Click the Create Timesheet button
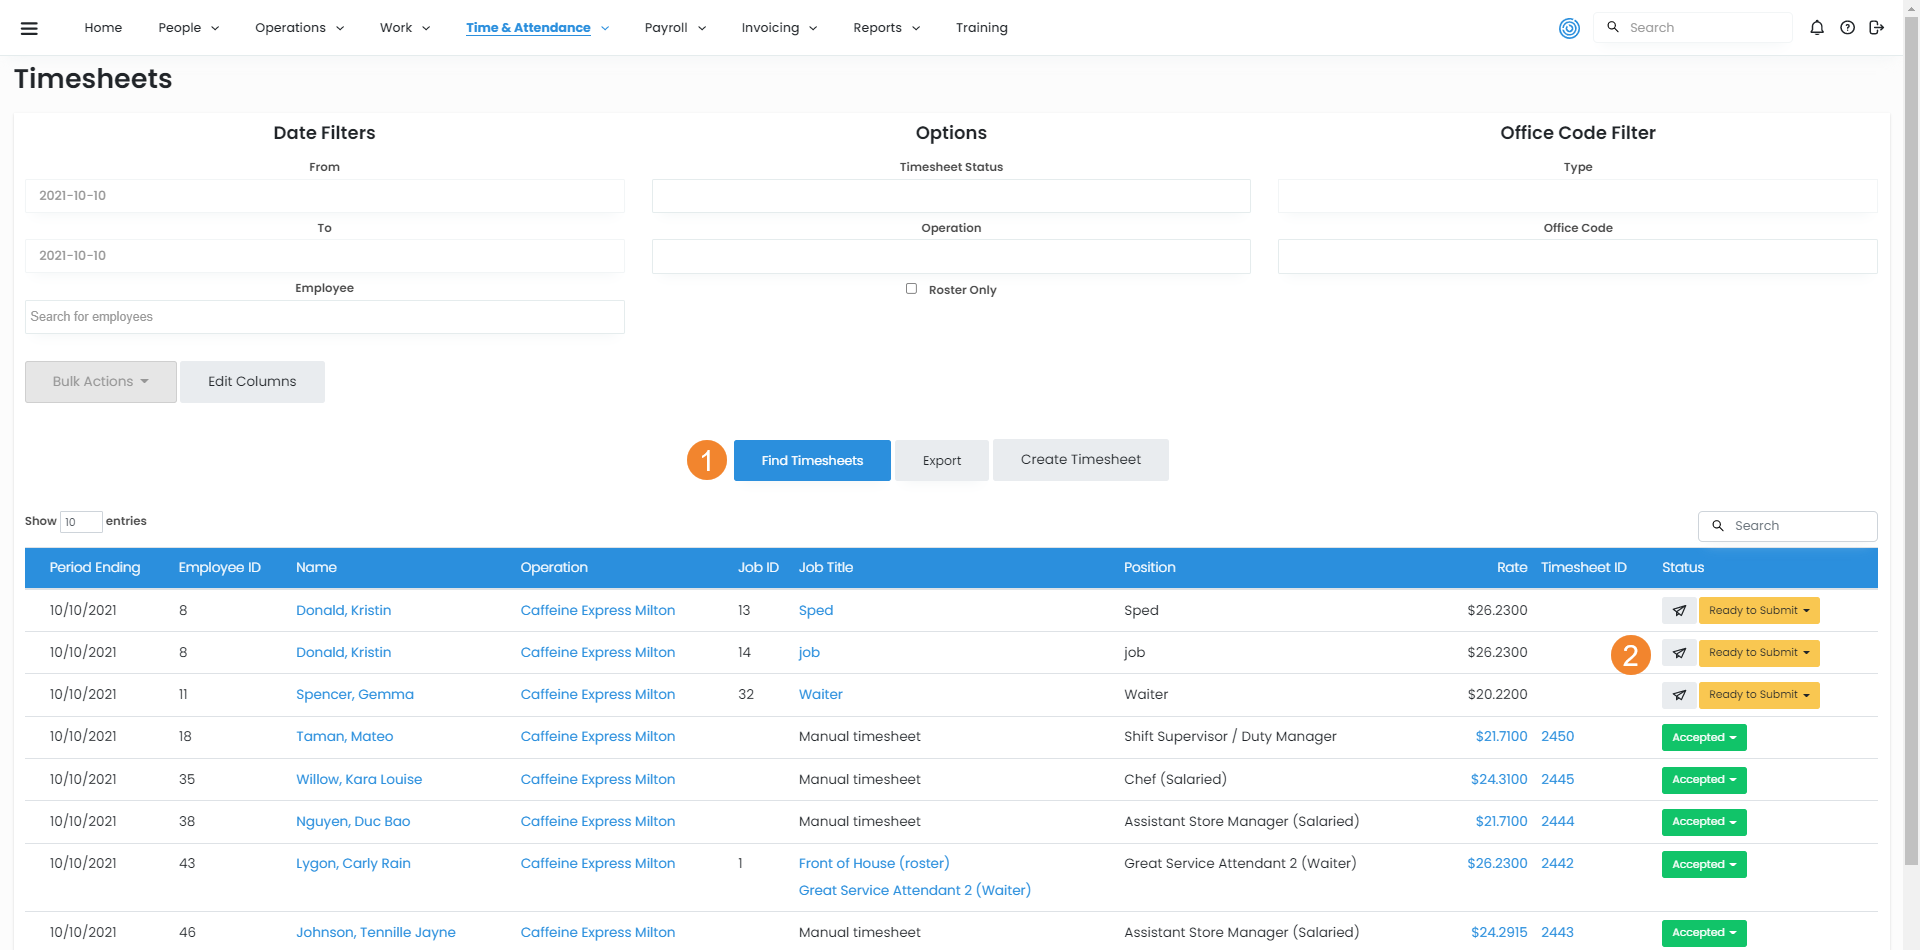Image resolution: width=1920 pixels, height=950 pixels. click(1080, 460)
